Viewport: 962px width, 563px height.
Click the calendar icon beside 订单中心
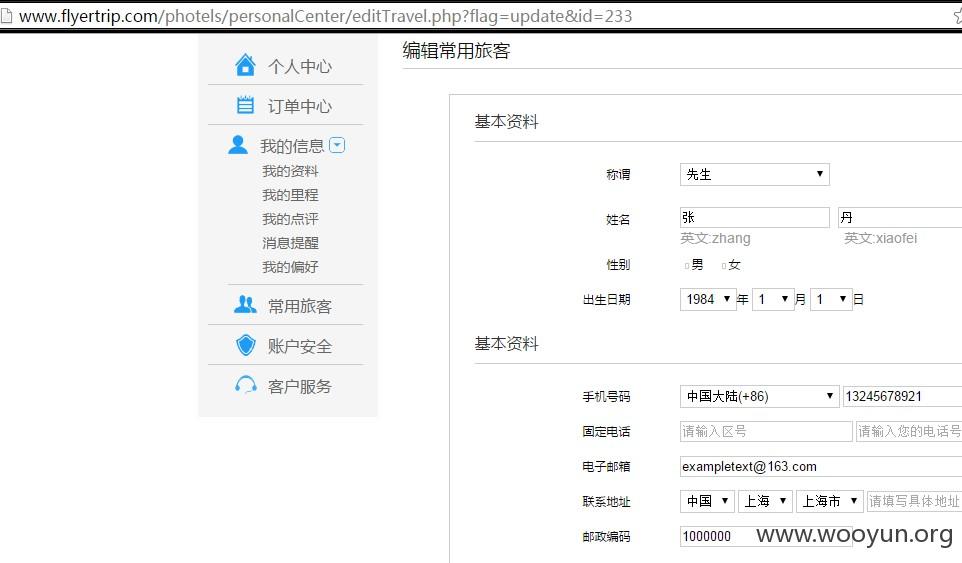[x=245, y=105]
